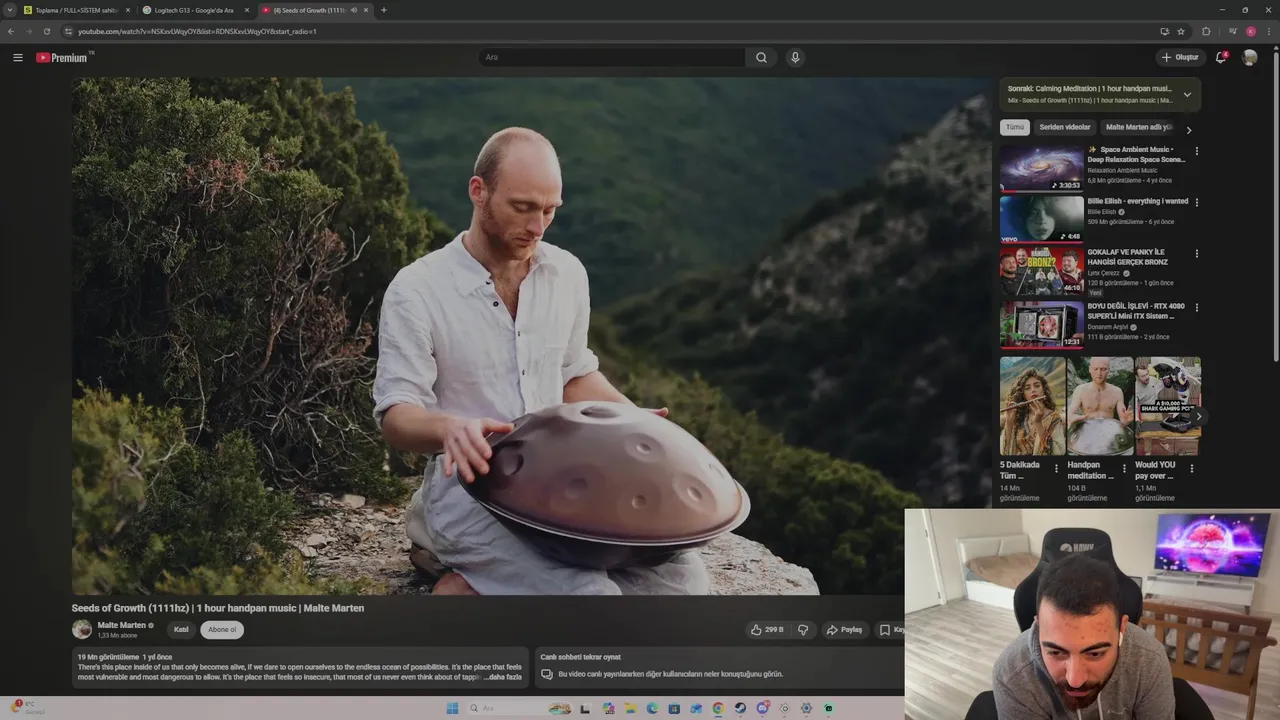The image size is (1280, 720).
Task: Open the Malte Marten channel name link
Action: point(122,625)
